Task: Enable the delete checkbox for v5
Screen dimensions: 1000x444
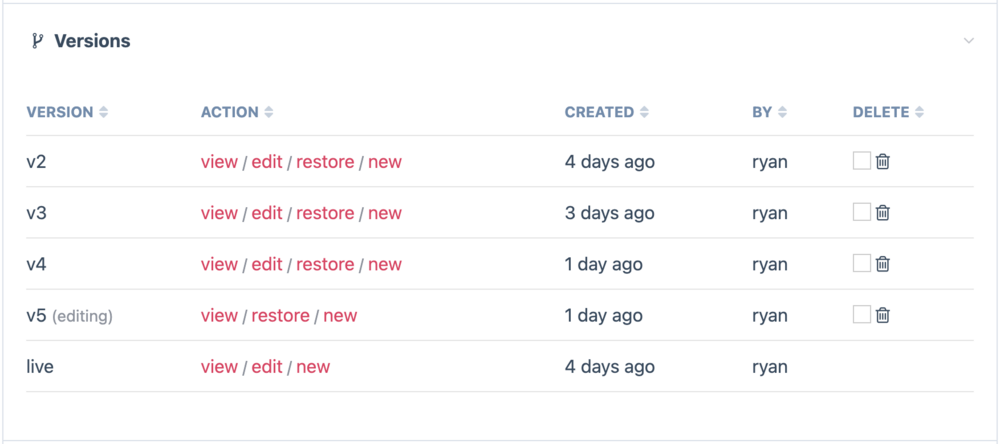Action: click(x=861, y=315)
